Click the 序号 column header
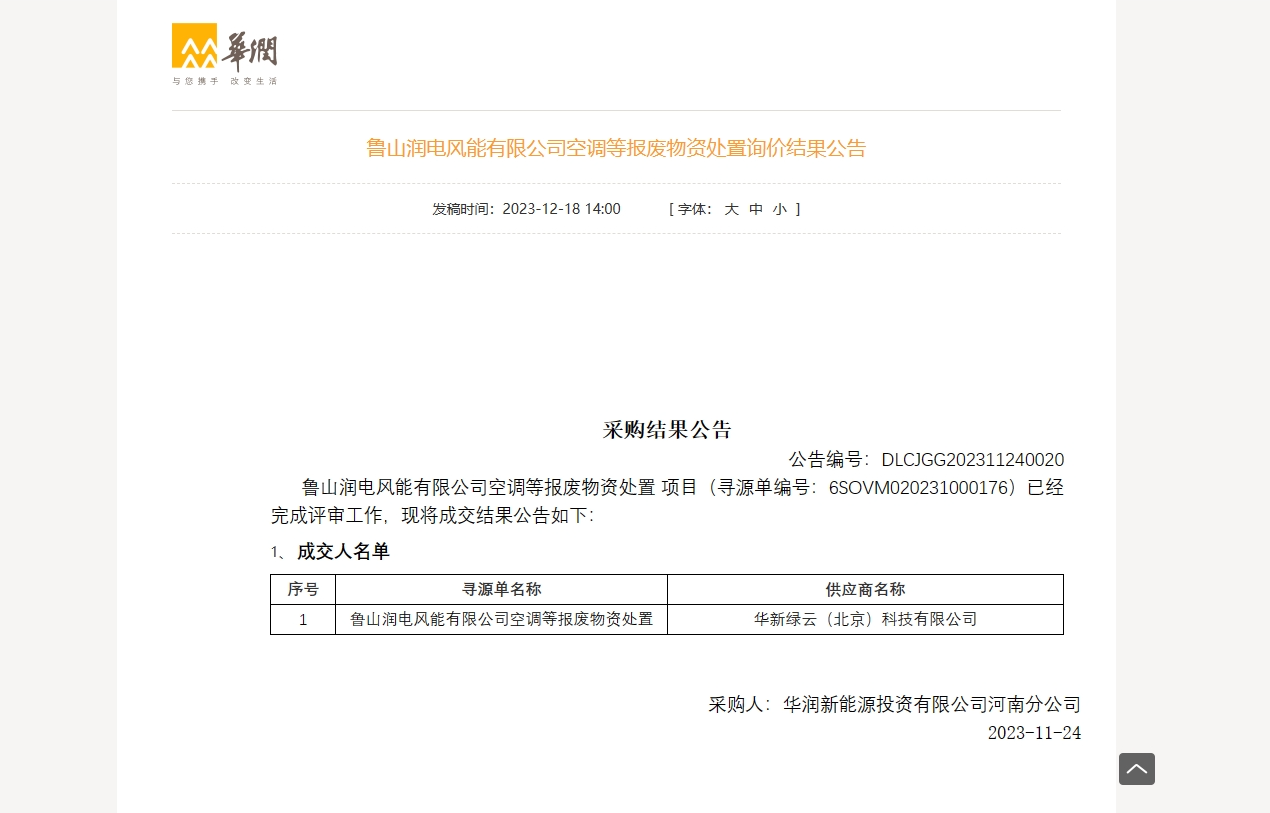Image resolution: width=1270 pixels, height=813 pixels. pos(303,590)
